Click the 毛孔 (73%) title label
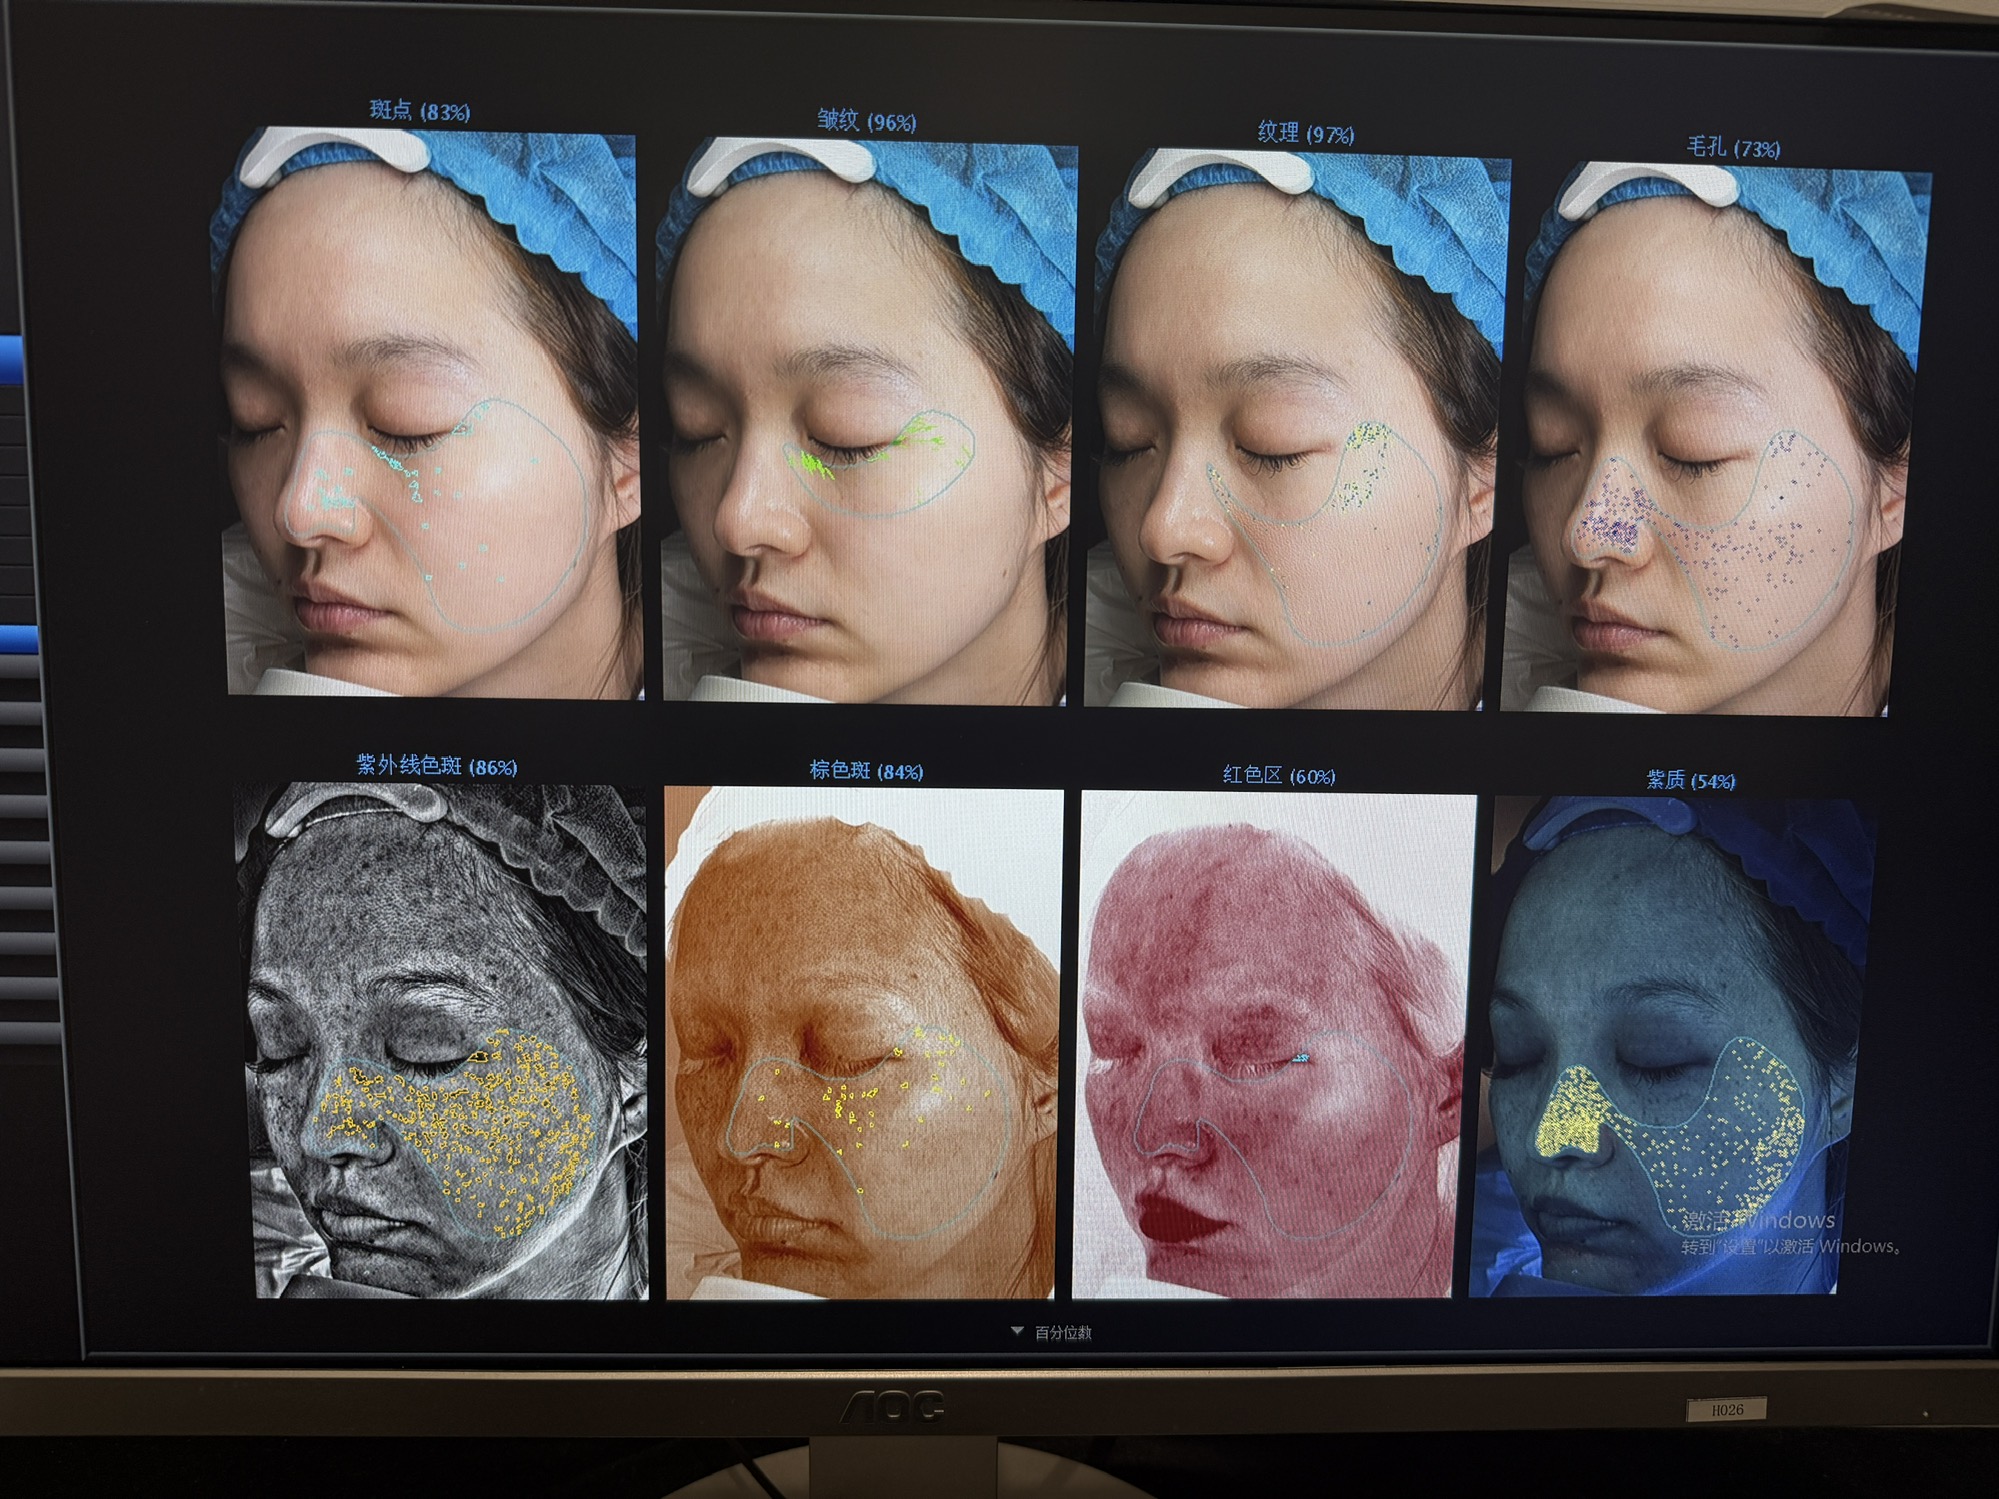The image size is (1999, 1499). point(1732,148)
